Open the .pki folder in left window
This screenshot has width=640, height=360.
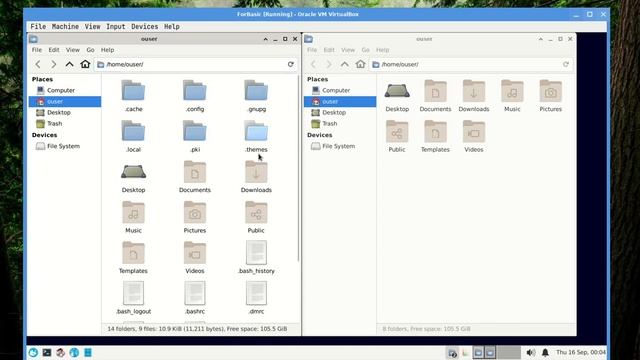tap(195, 136)
